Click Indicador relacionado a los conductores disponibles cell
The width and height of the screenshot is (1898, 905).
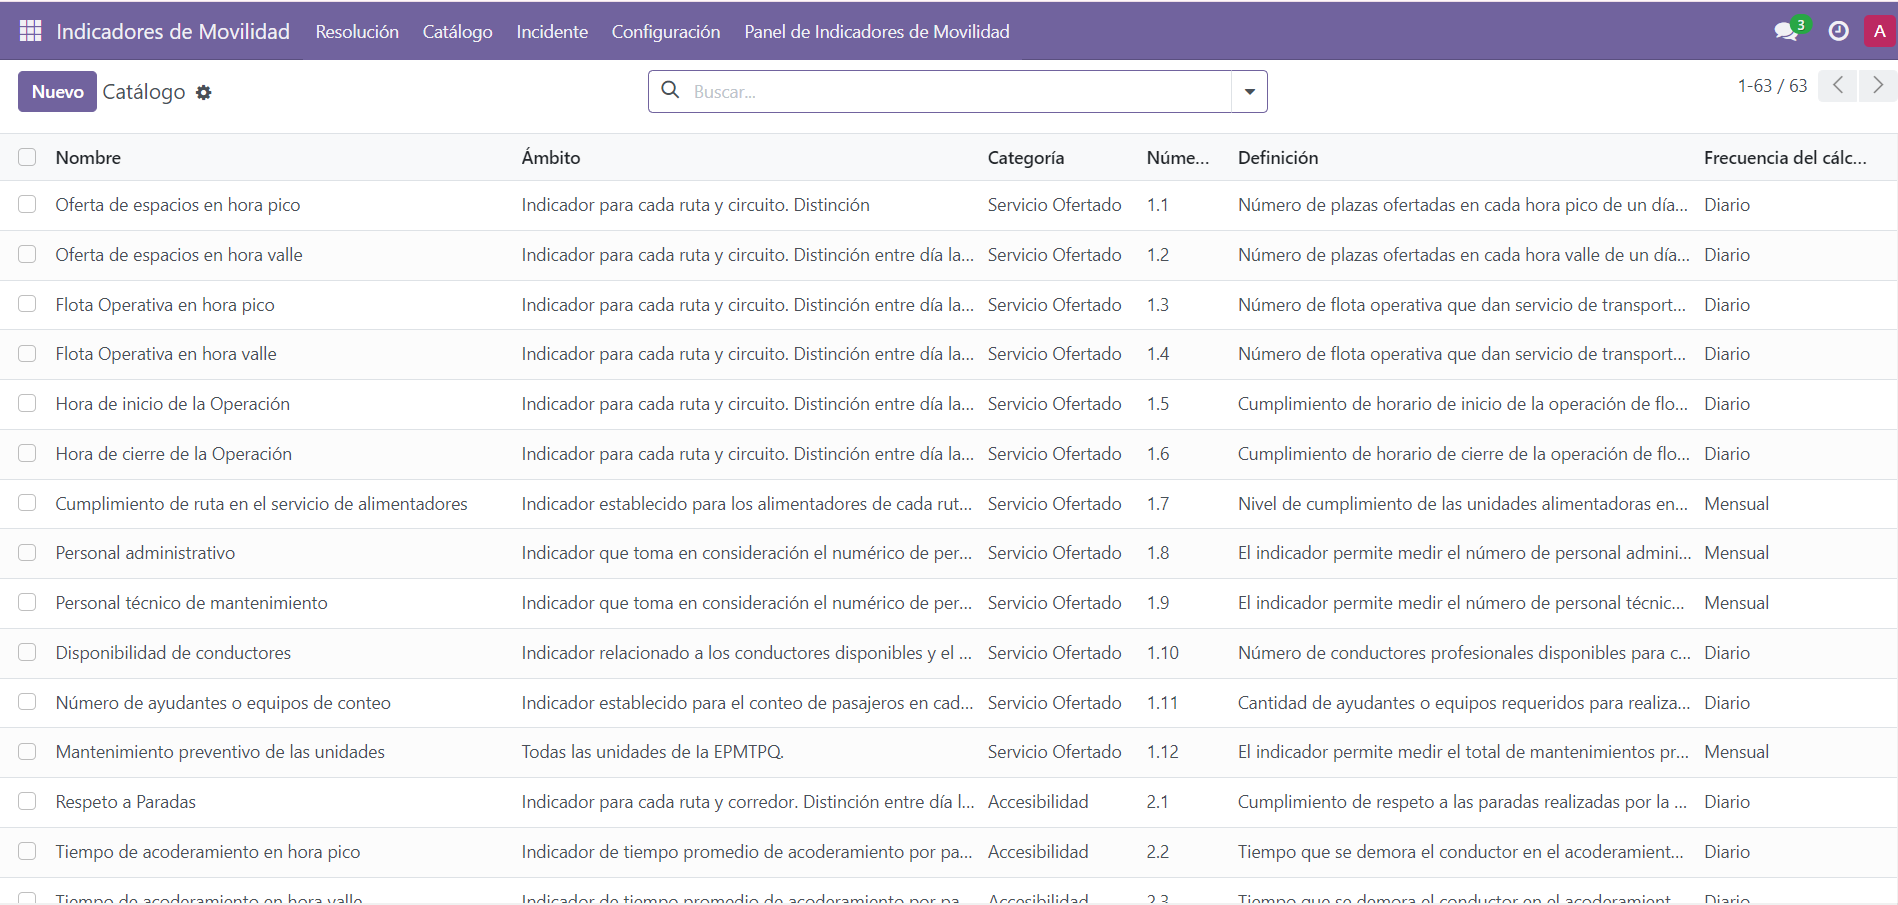click(746, 653)
